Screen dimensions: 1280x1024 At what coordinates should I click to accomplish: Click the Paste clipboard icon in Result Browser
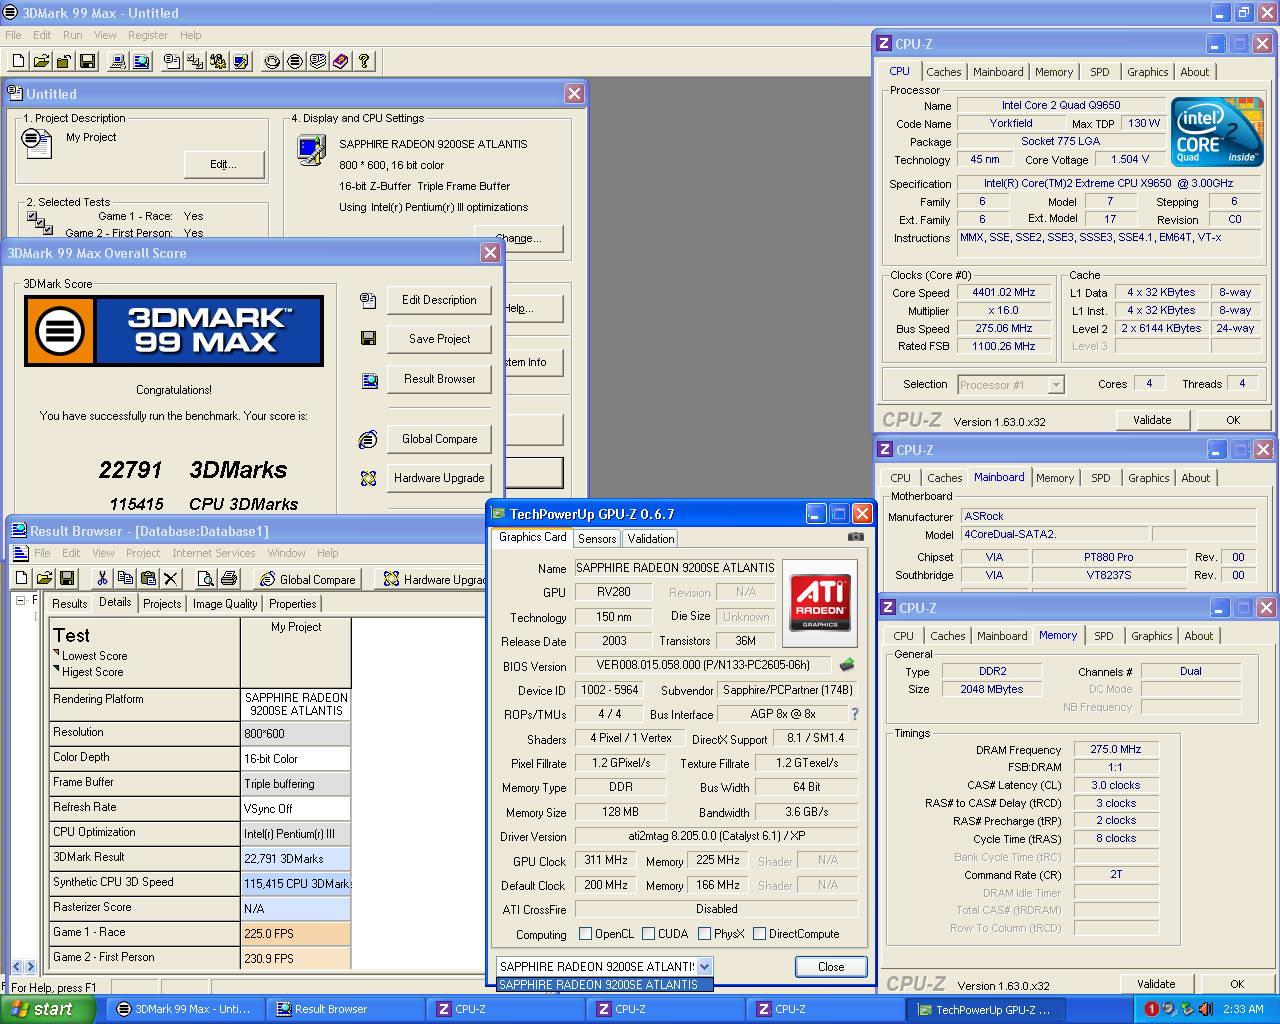(148, 578)
